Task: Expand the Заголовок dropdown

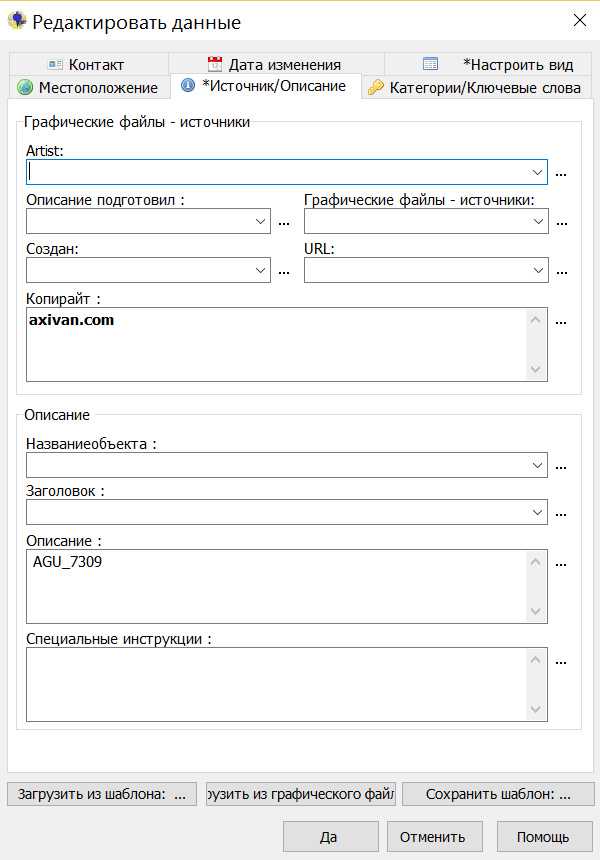Action: click(x=537, y=512)
